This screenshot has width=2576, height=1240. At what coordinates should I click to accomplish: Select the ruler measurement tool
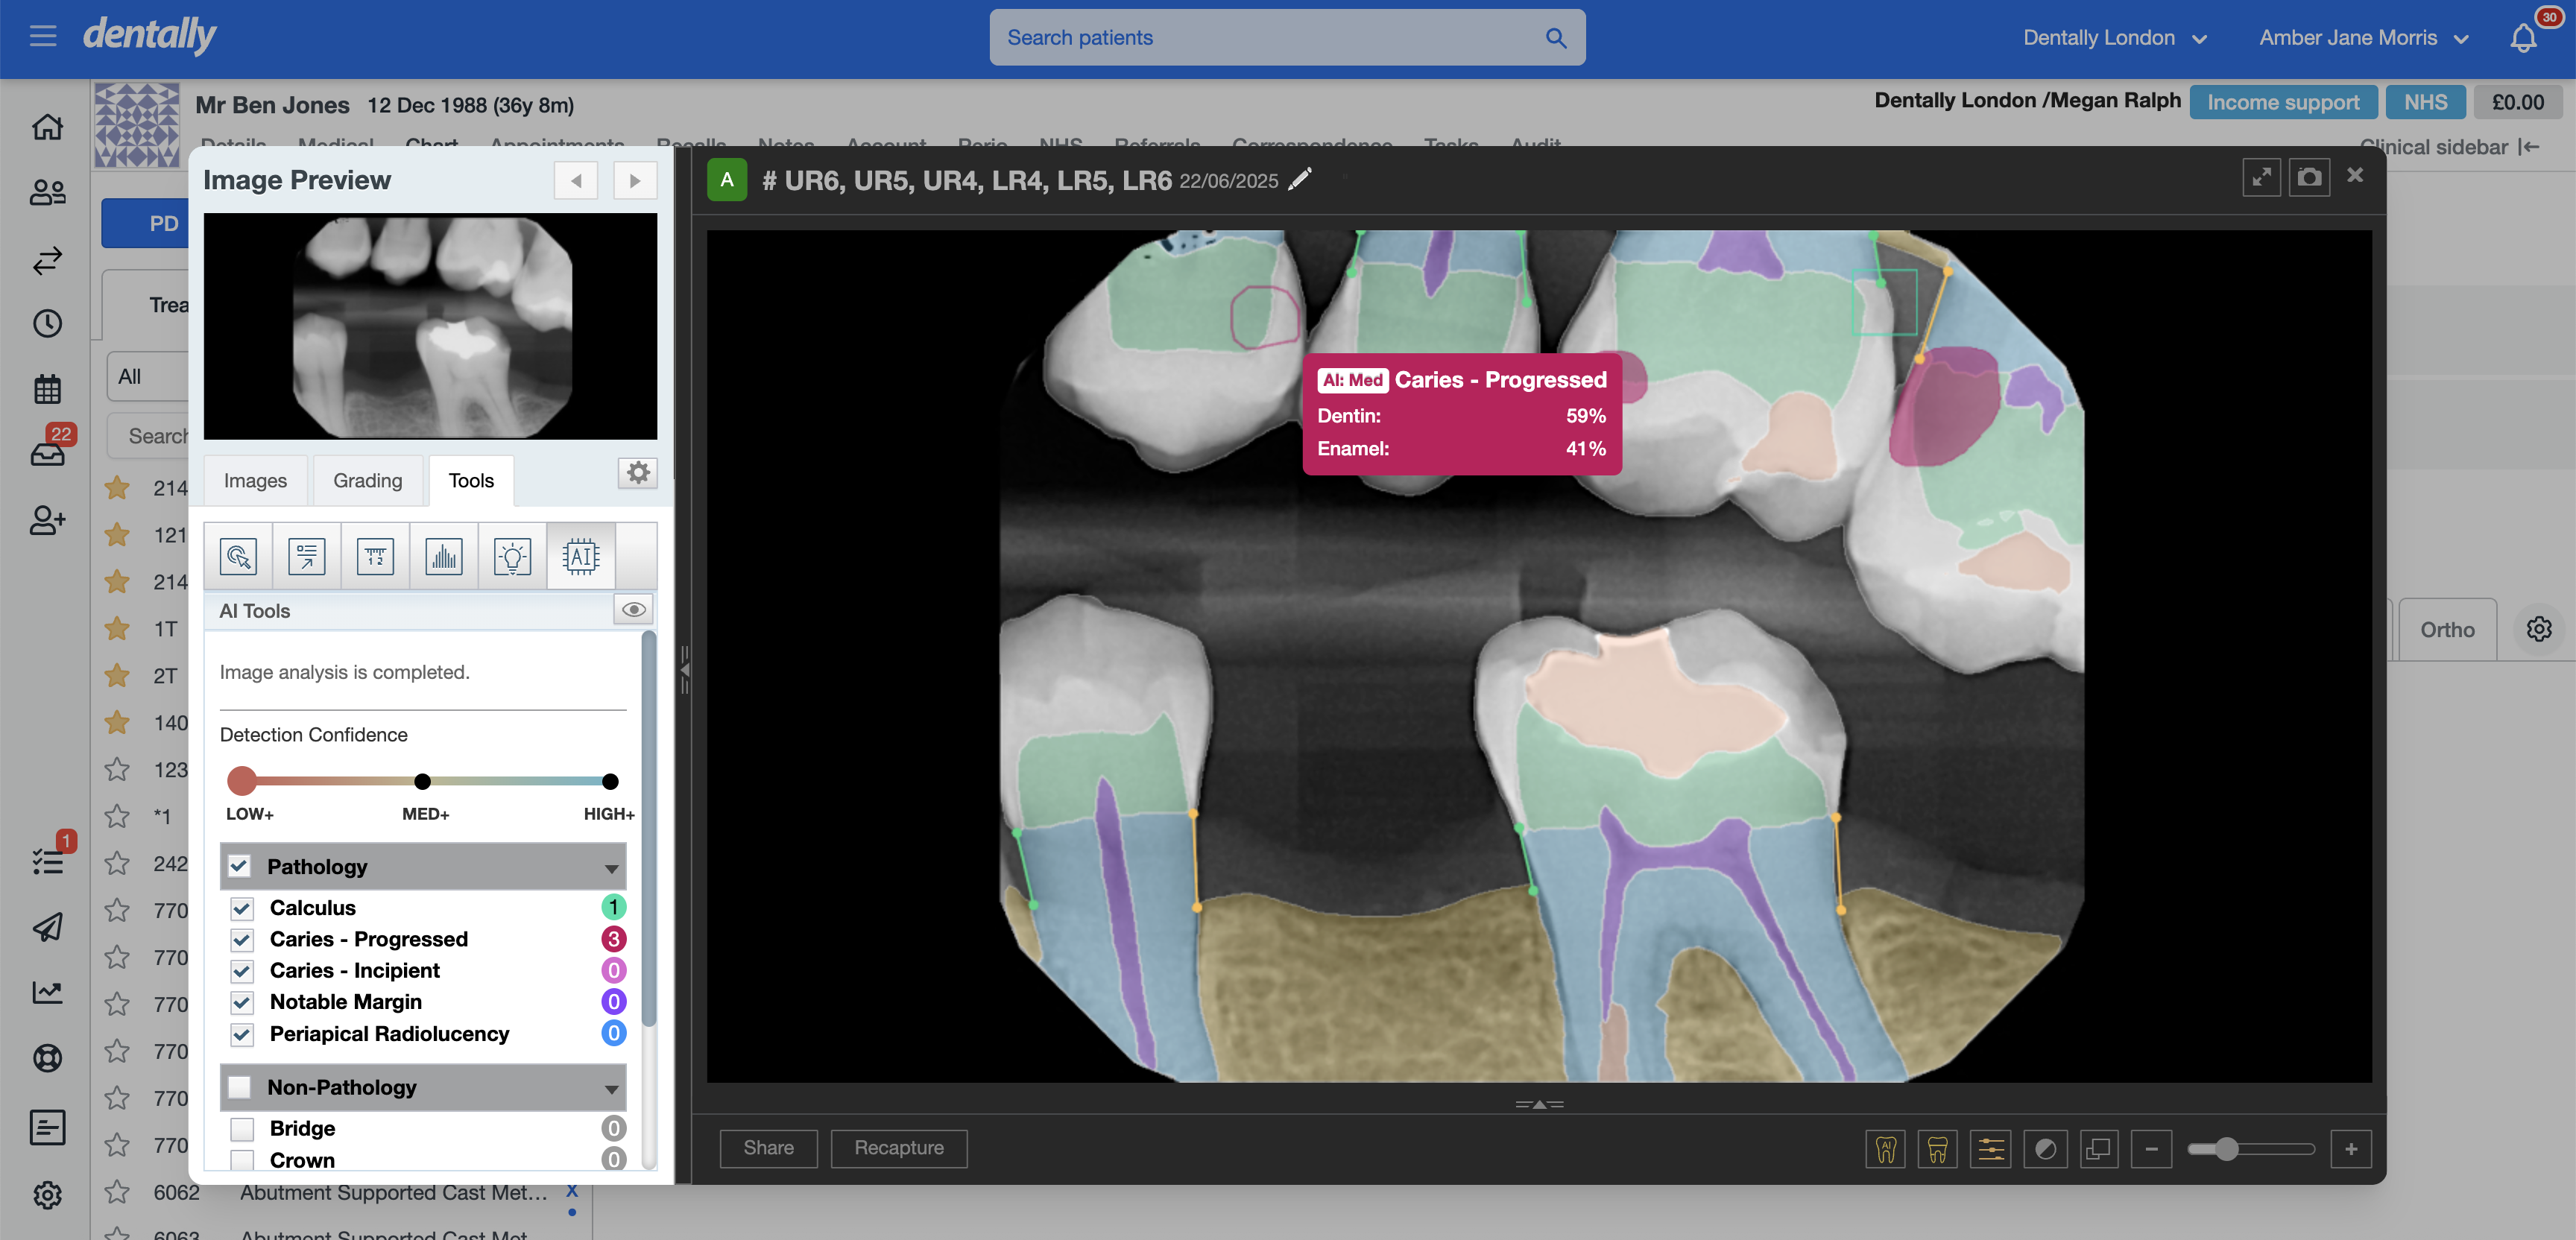coord(375,556)
